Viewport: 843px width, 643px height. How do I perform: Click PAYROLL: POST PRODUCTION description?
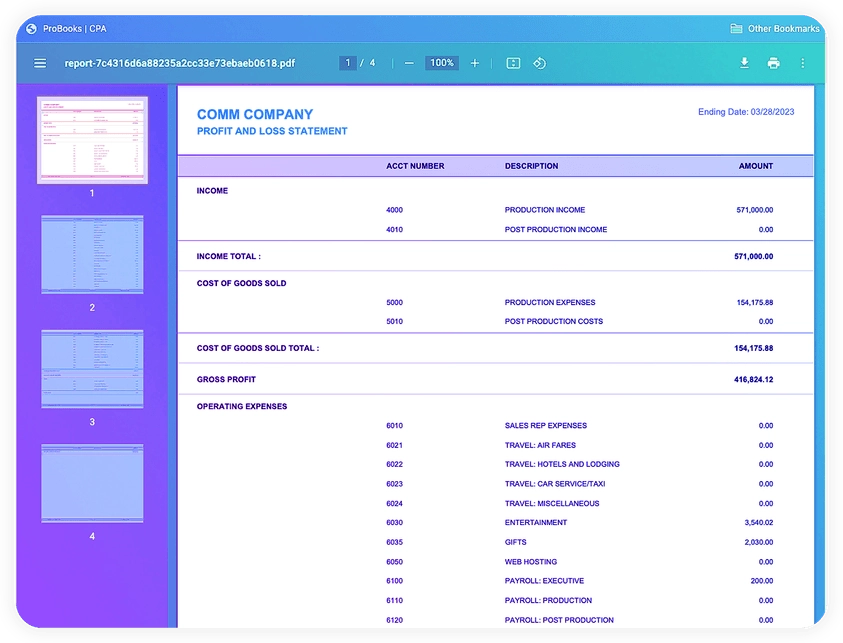pos(559,620)
